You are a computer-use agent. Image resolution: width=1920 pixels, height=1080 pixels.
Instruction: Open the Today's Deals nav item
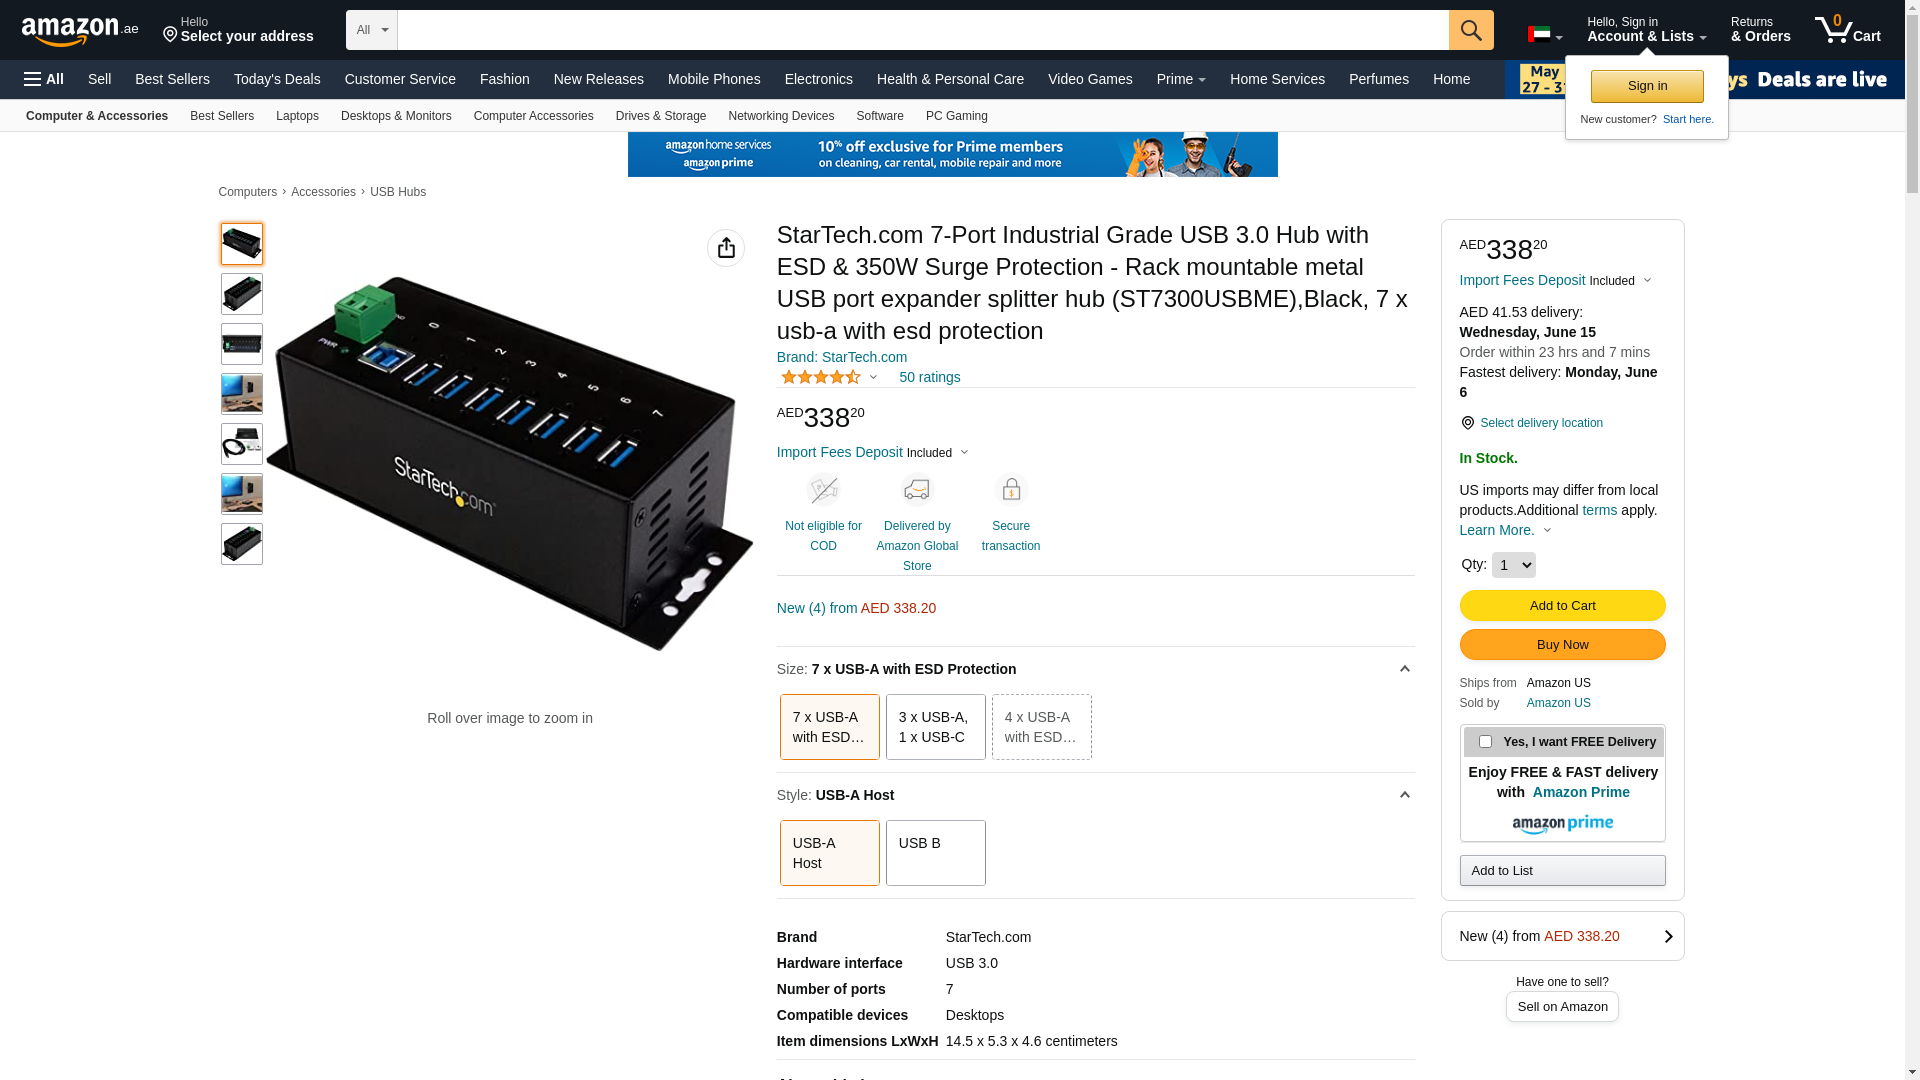coord(277,79)
